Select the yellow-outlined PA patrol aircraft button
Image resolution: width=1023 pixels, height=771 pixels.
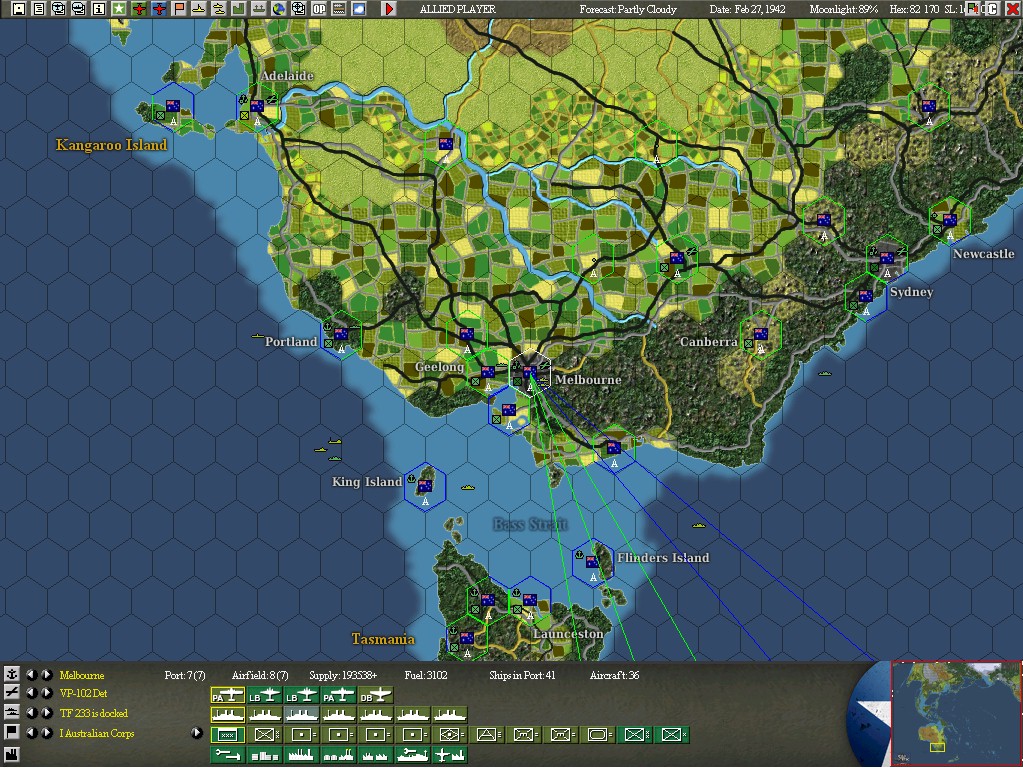[x=228, y=695]
